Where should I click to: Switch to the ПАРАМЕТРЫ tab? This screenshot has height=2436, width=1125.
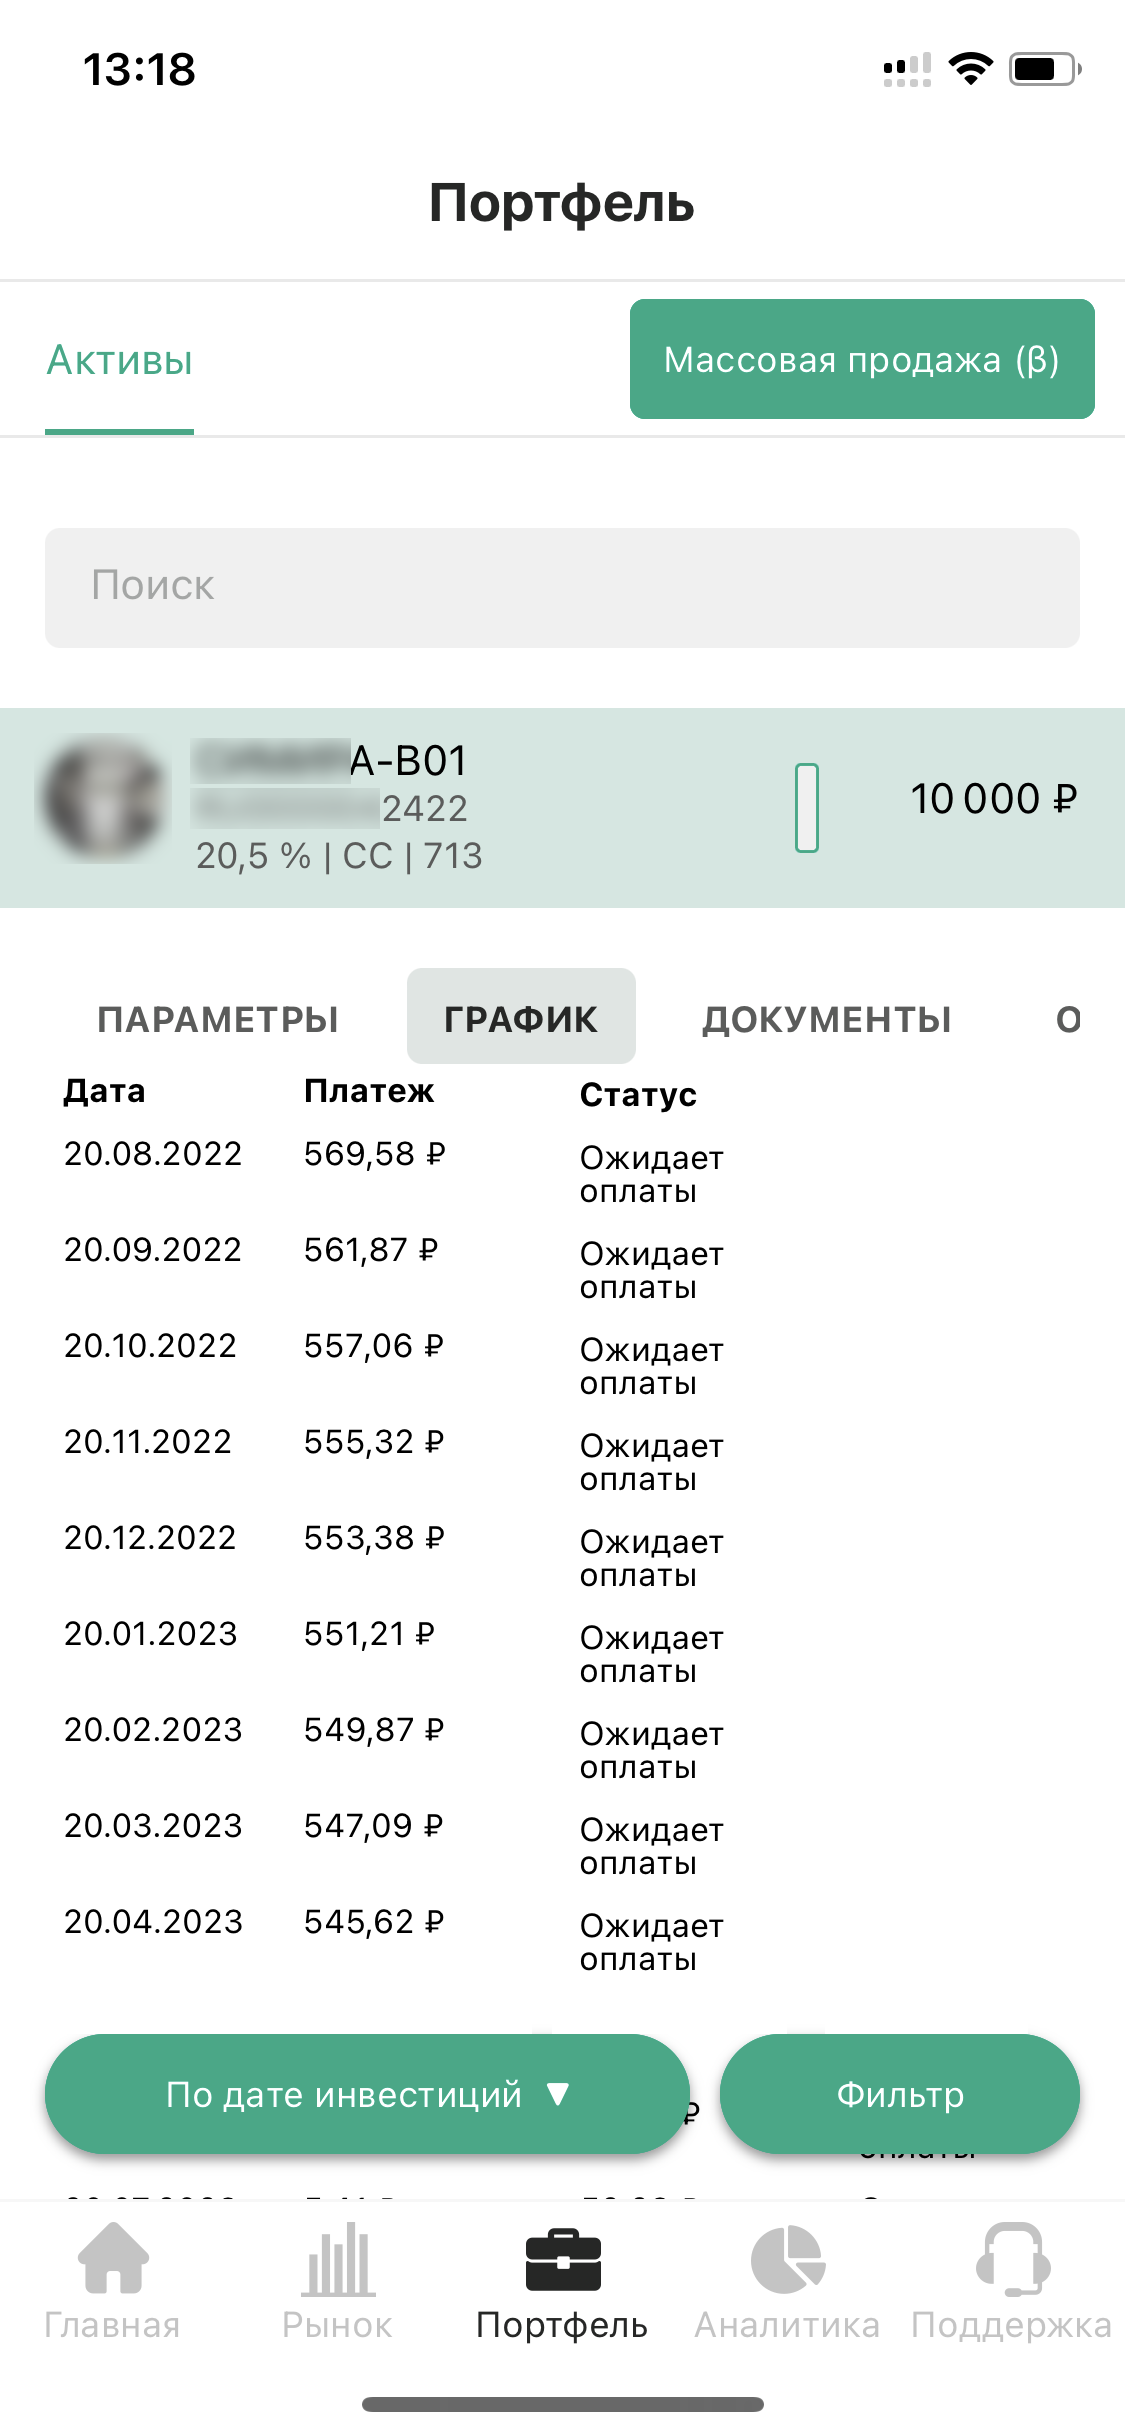[218, 1019]
